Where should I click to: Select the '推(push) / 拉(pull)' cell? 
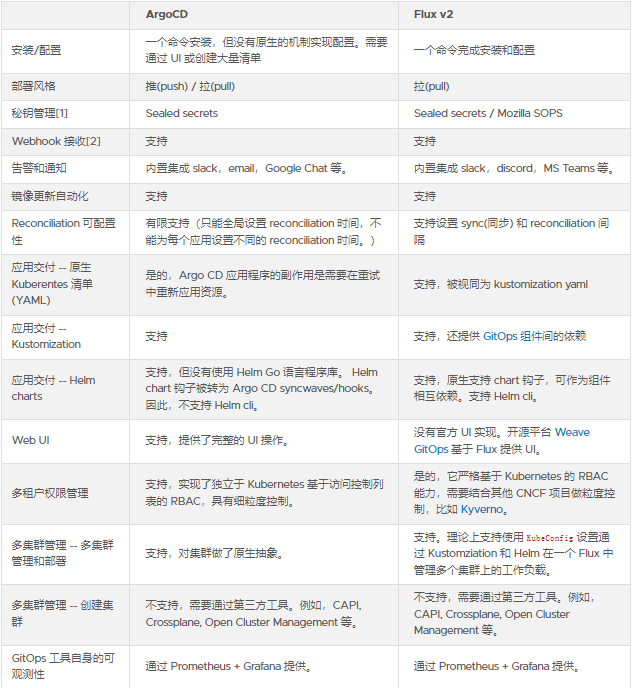point(190,86)
